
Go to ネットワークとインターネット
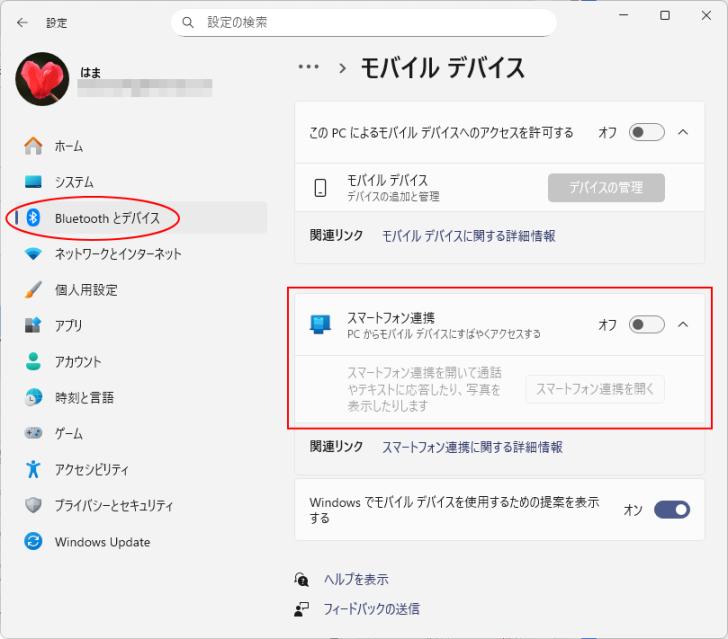point(139,254)
